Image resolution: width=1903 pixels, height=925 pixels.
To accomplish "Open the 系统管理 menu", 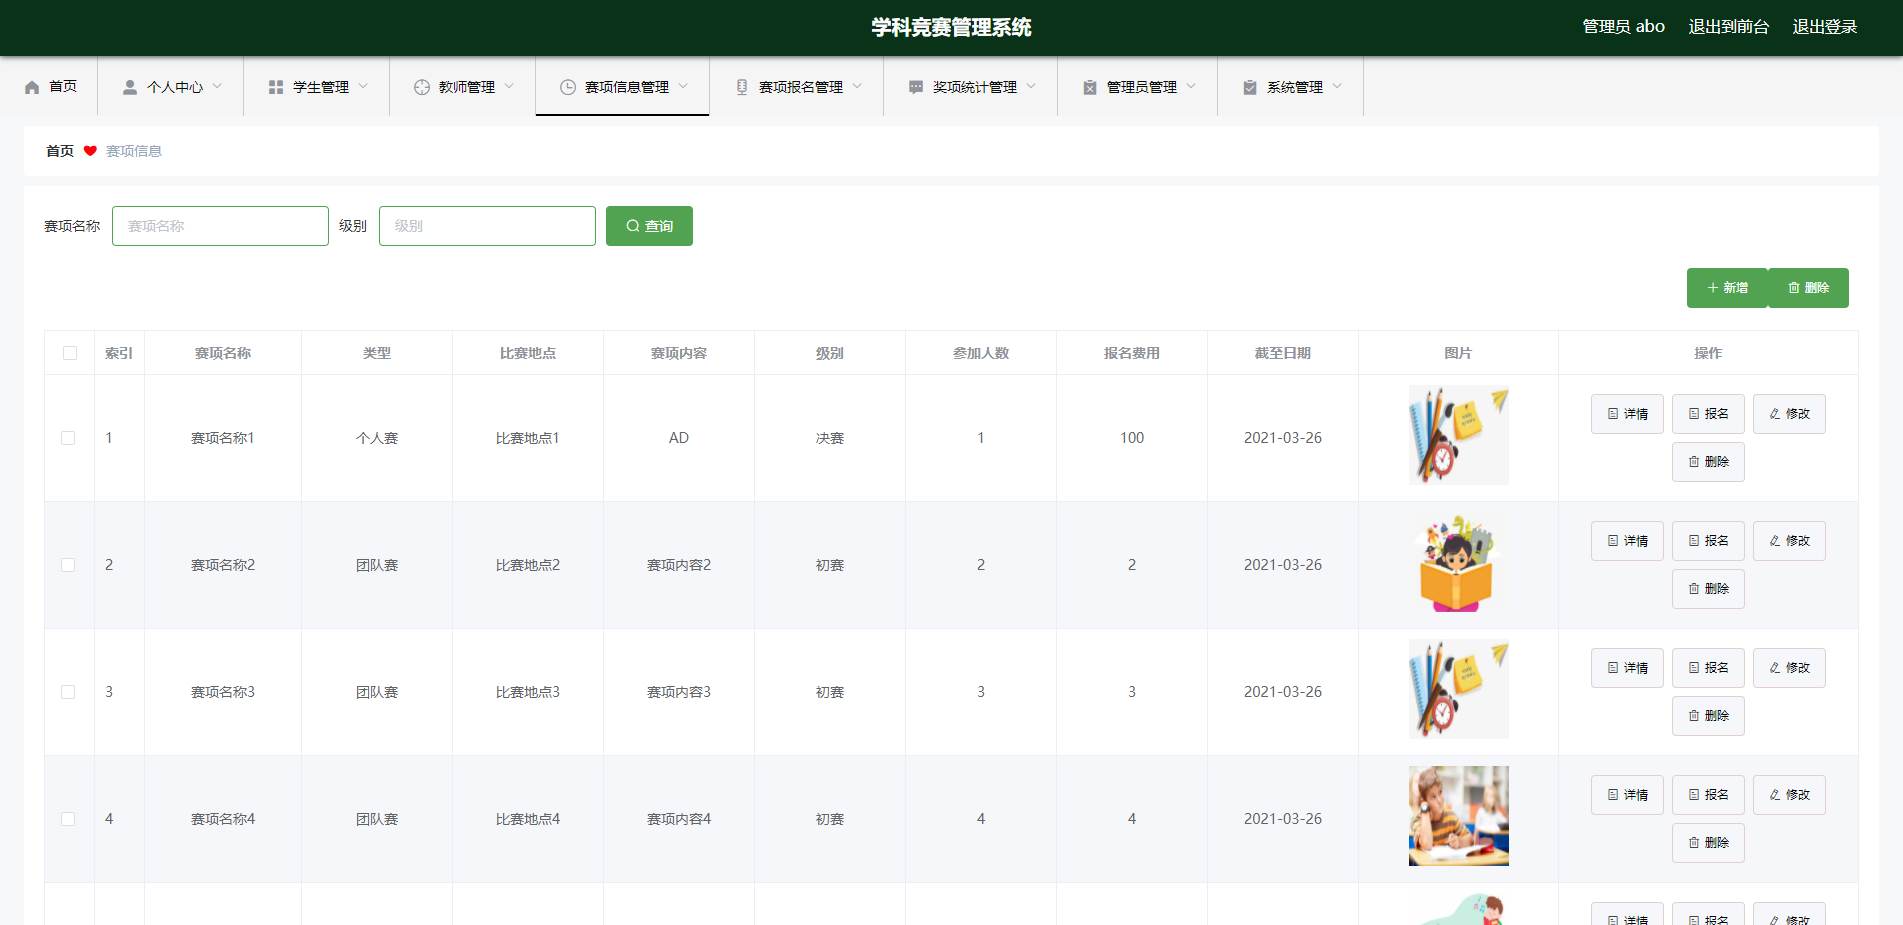I will pos(1291,87).
